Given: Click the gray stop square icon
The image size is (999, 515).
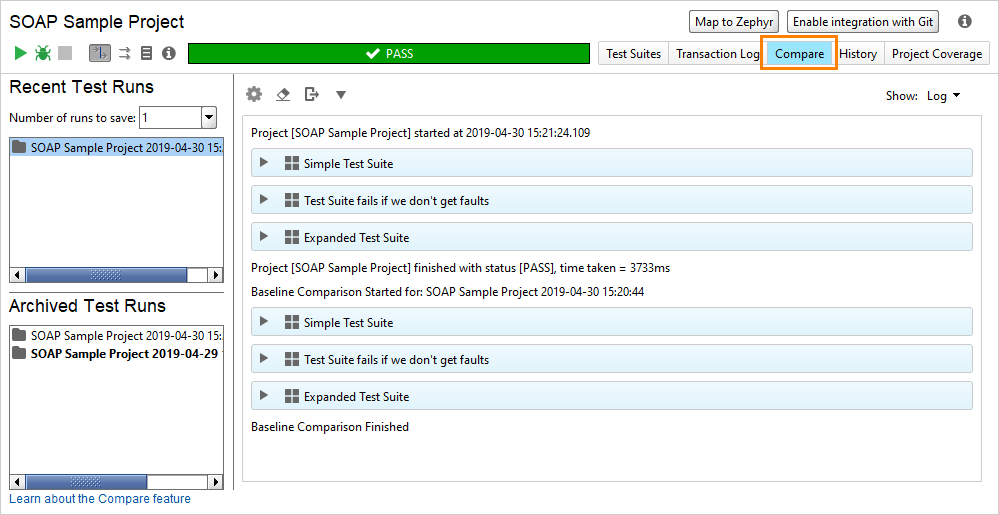Looking at the screenshot, I should point(65,53).
